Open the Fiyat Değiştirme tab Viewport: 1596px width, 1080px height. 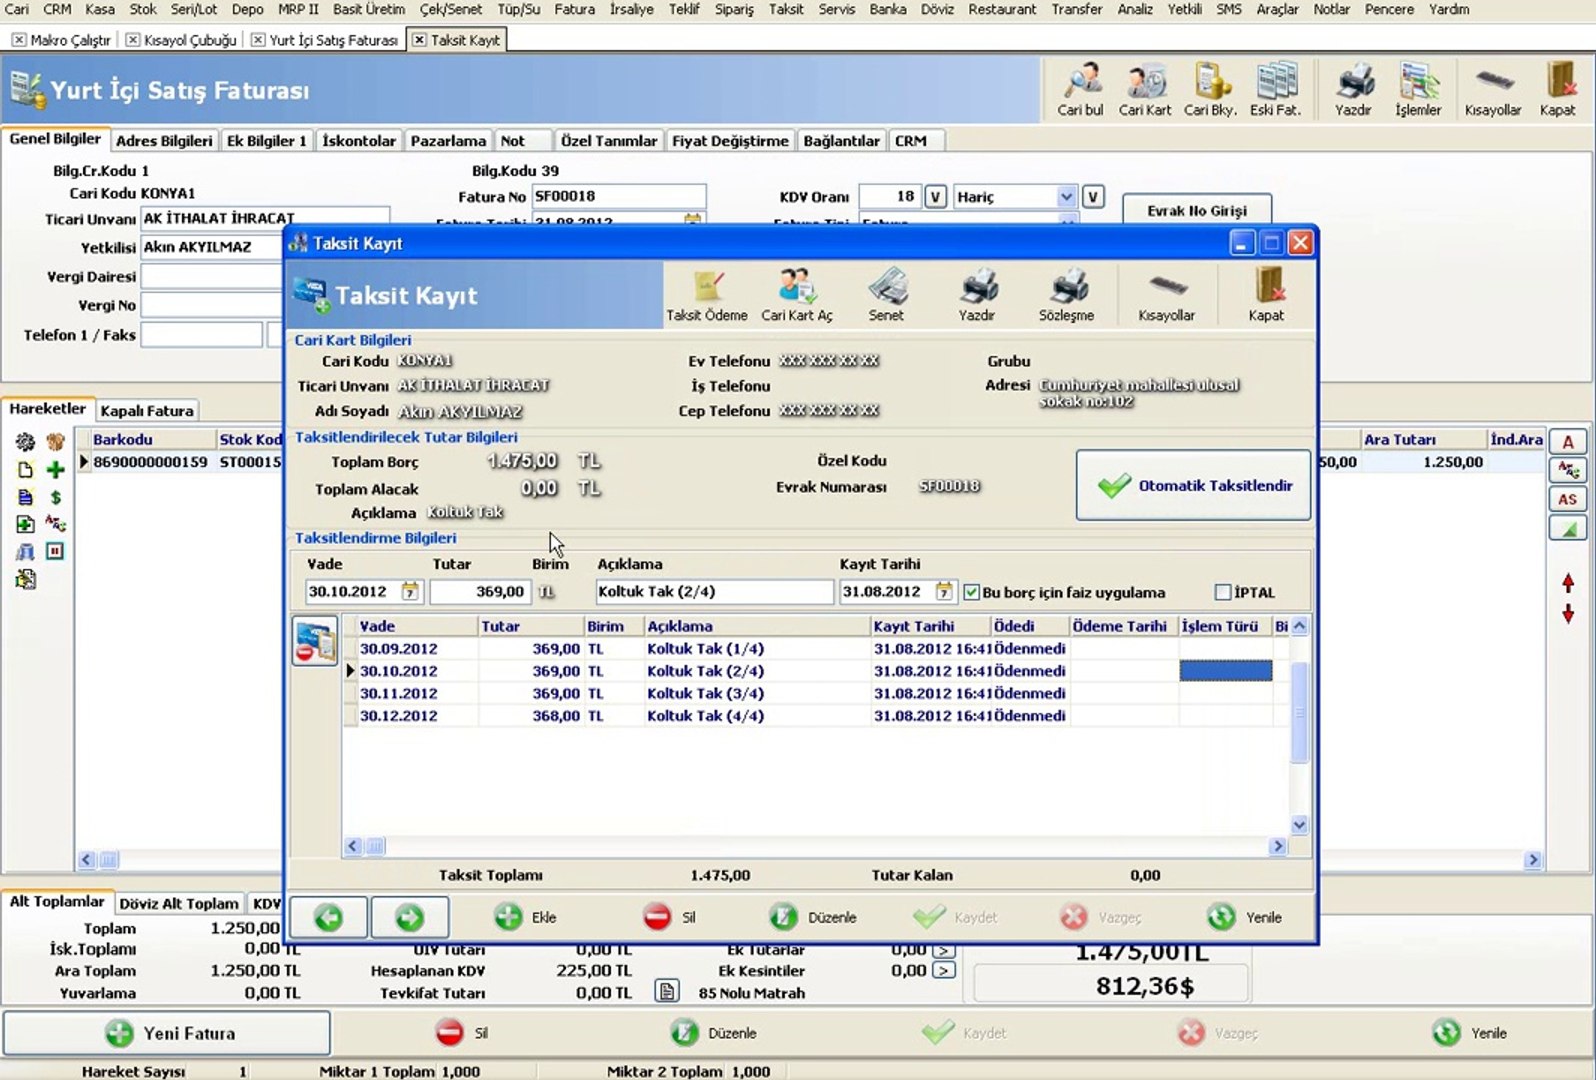tap(730, 141)
